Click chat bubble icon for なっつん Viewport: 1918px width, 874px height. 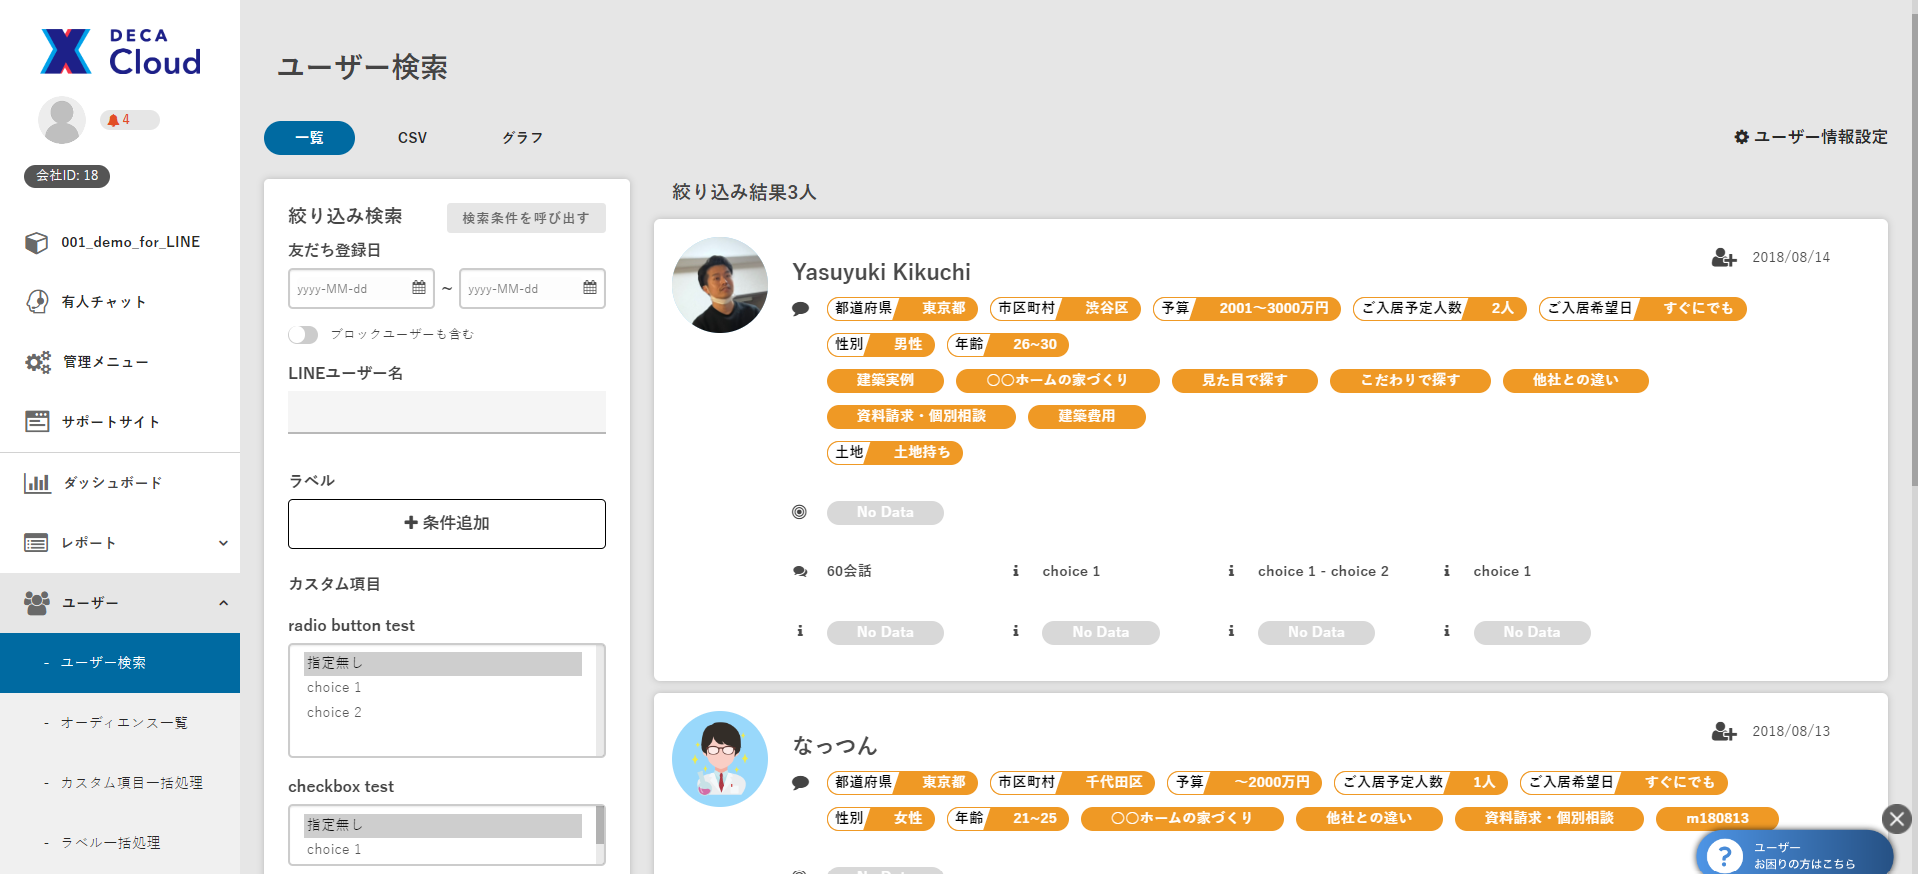(x=800, y=783)
